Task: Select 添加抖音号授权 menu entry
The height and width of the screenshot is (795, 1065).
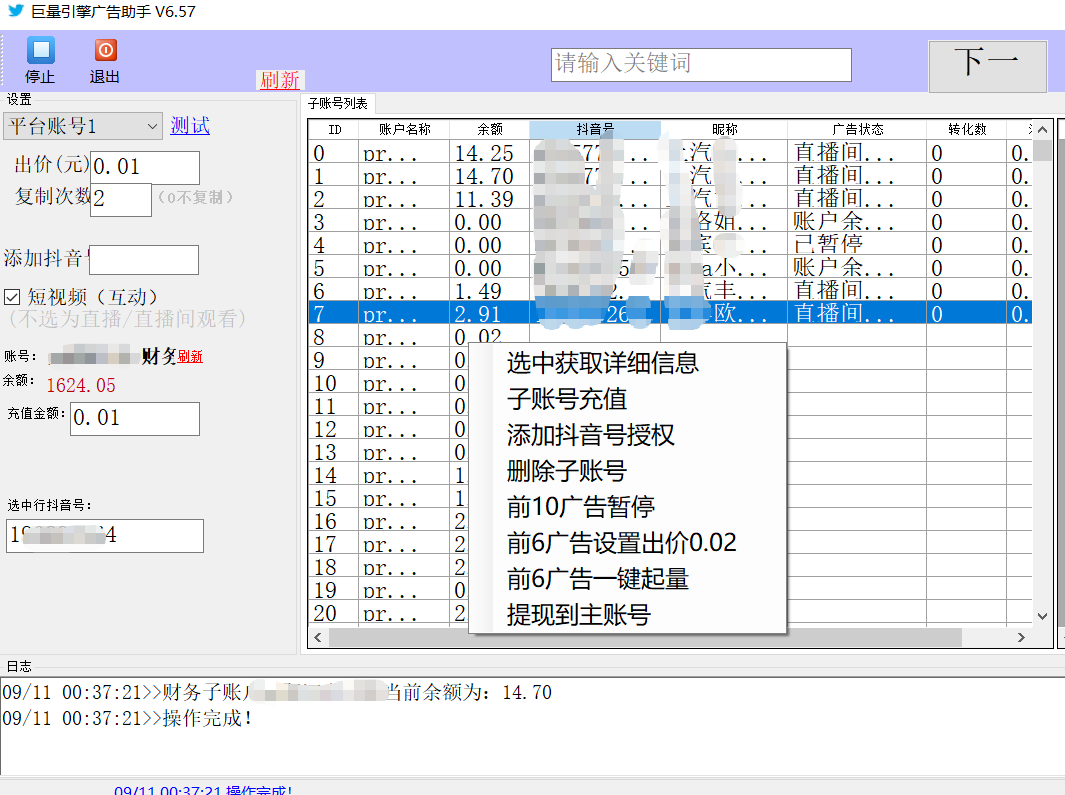Action: (590, 435)
